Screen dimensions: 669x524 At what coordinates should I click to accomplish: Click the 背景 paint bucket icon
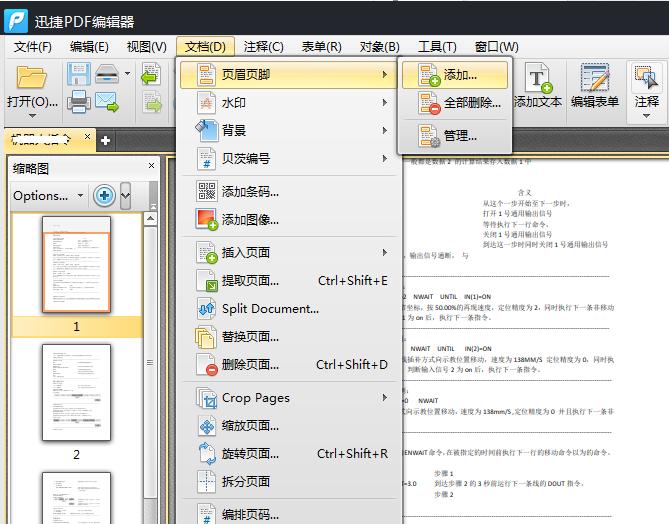[207, 130]
